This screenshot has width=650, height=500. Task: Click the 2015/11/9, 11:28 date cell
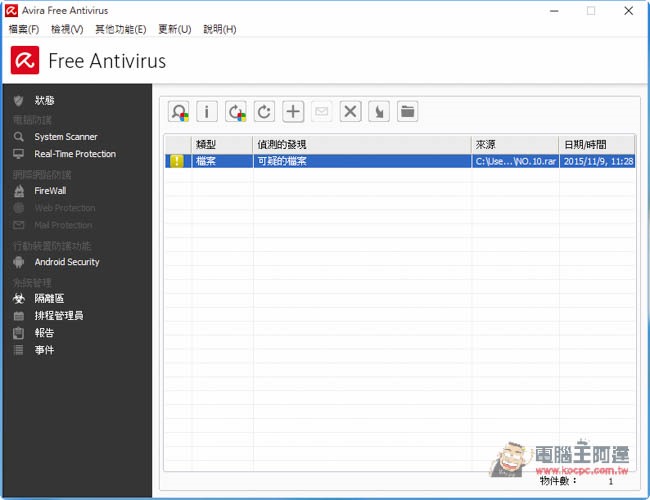pyautogui.click(x=597, y=161)
